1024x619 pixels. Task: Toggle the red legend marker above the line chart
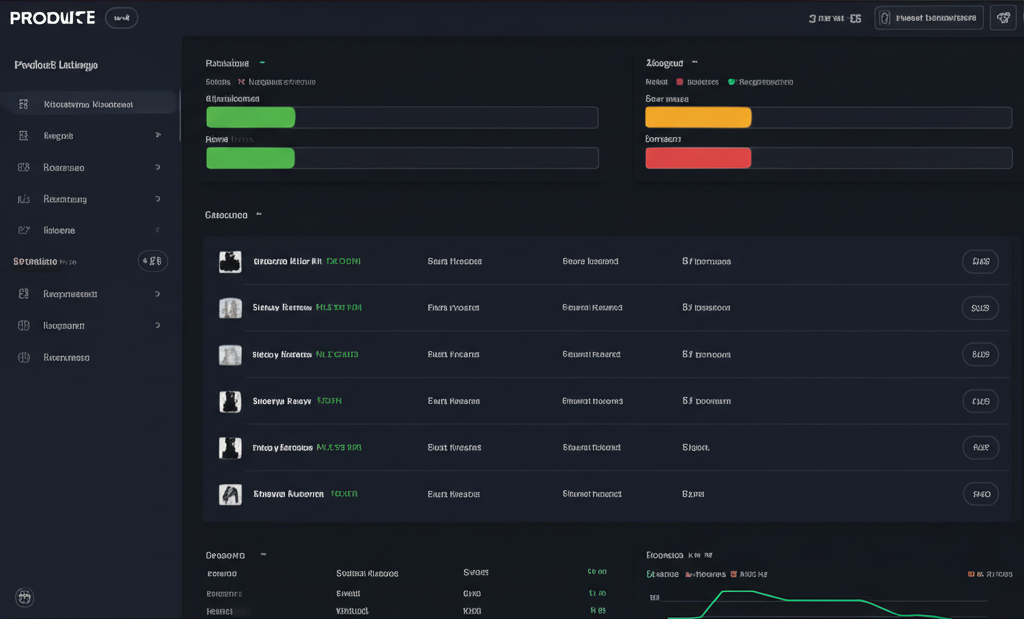click(734, 575)
